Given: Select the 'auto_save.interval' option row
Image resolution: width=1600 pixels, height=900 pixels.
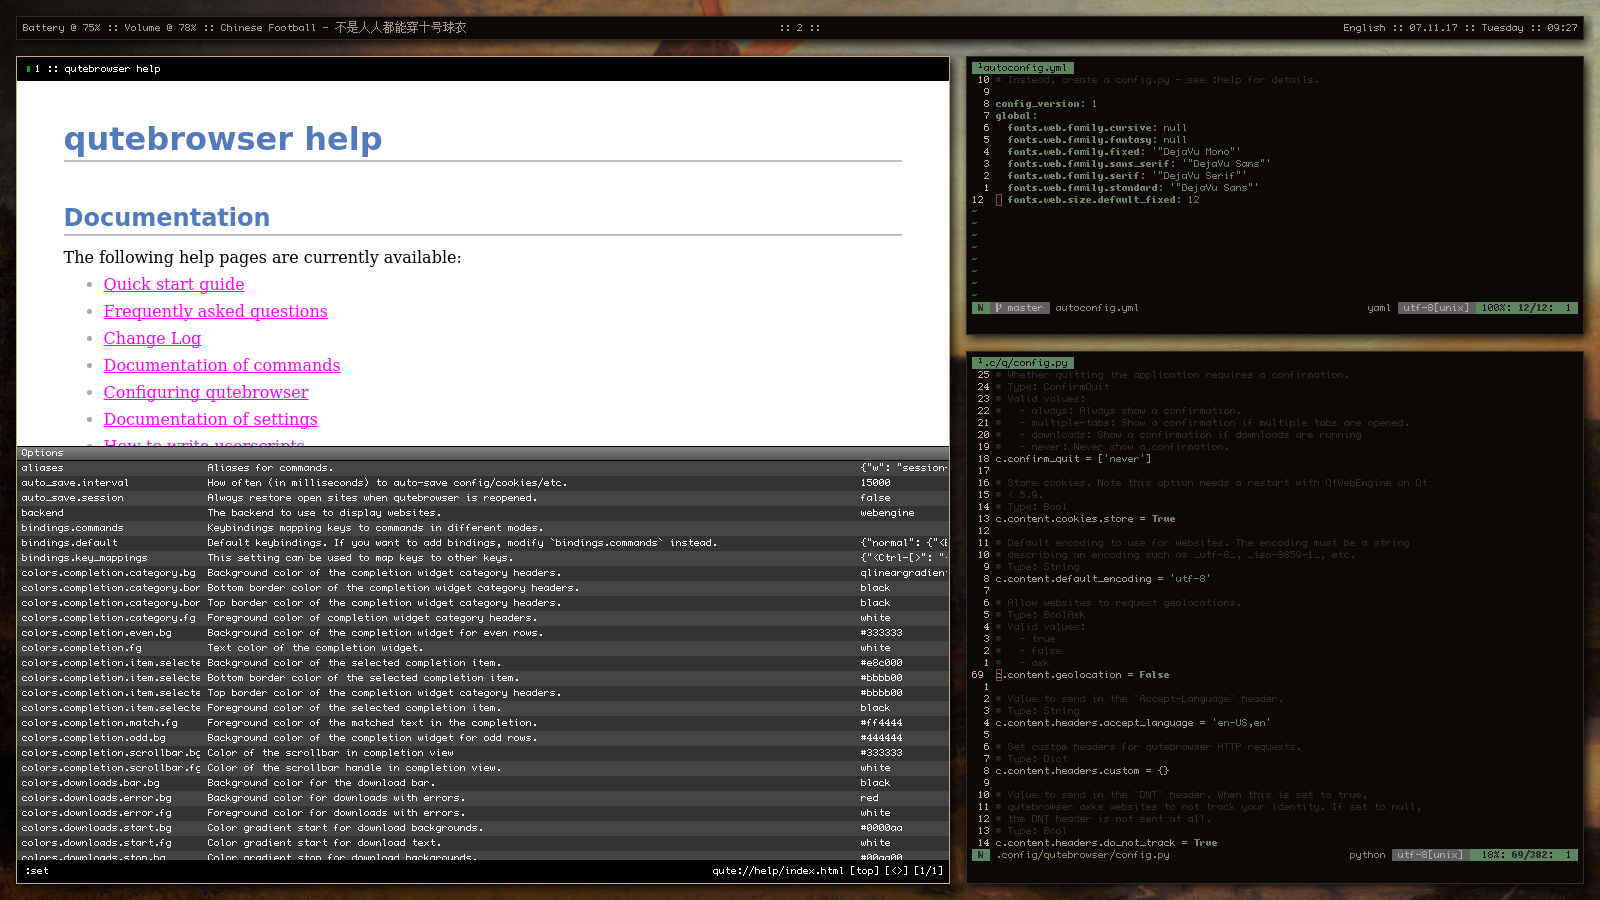Looking at the screenshot, I should pos(75,483).
